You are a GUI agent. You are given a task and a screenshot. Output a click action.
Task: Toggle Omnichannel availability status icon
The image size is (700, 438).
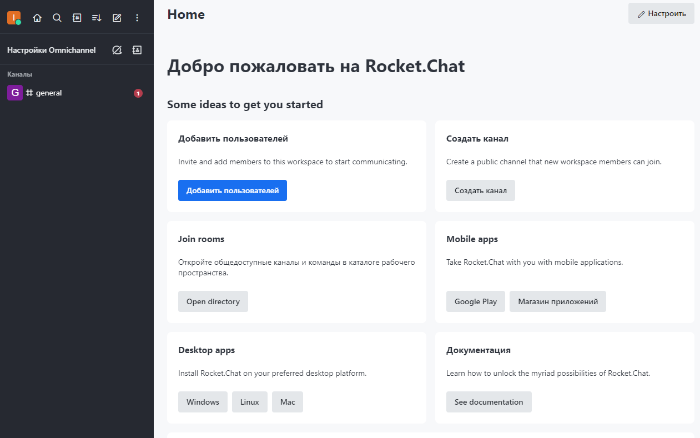point(117,50)
